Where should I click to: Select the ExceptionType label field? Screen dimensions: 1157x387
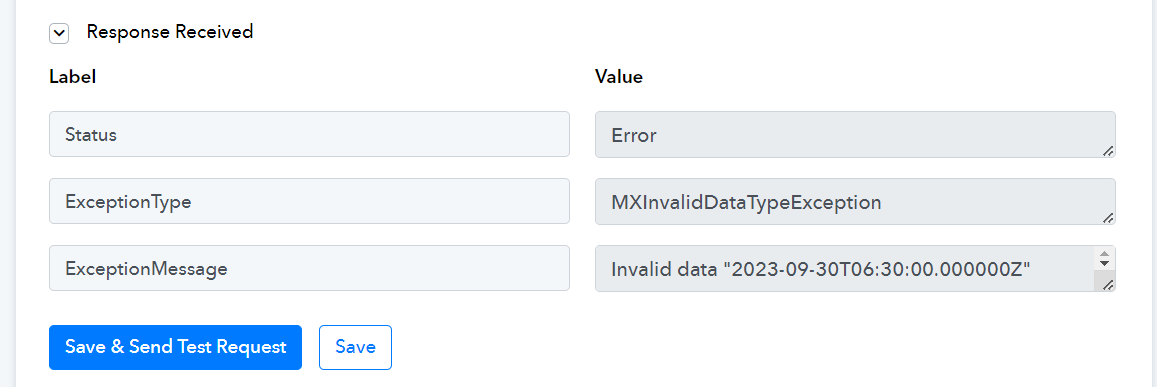[x=309, y=201]
